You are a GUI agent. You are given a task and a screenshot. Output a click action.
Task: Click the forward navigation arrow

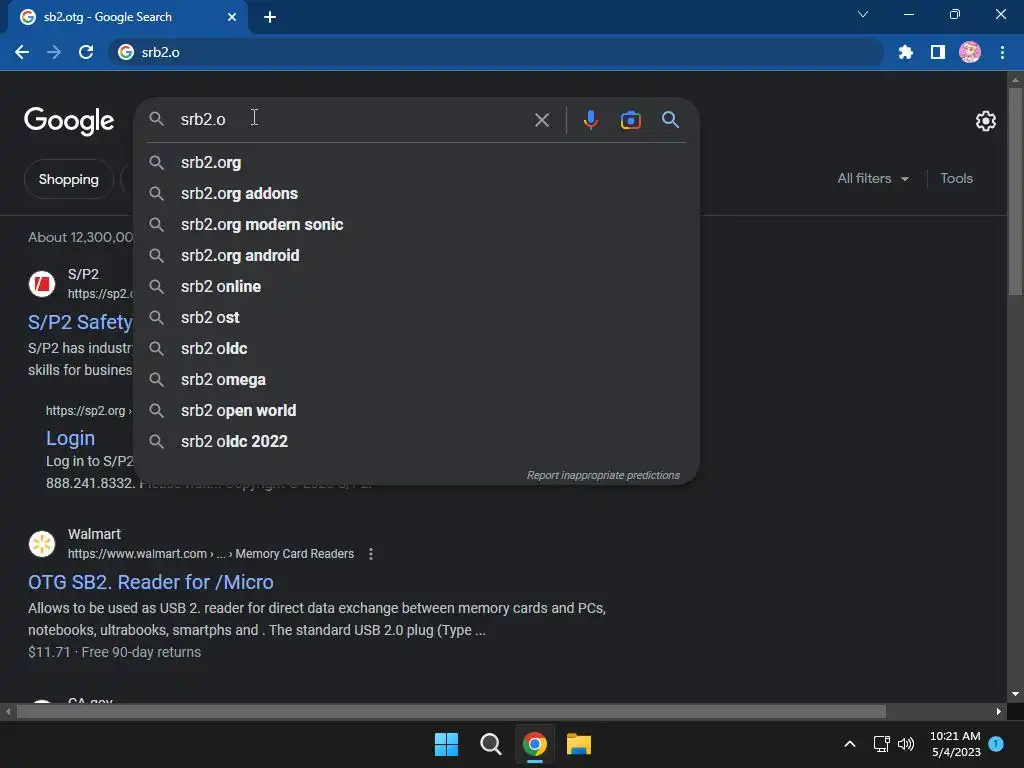[54, 52]
